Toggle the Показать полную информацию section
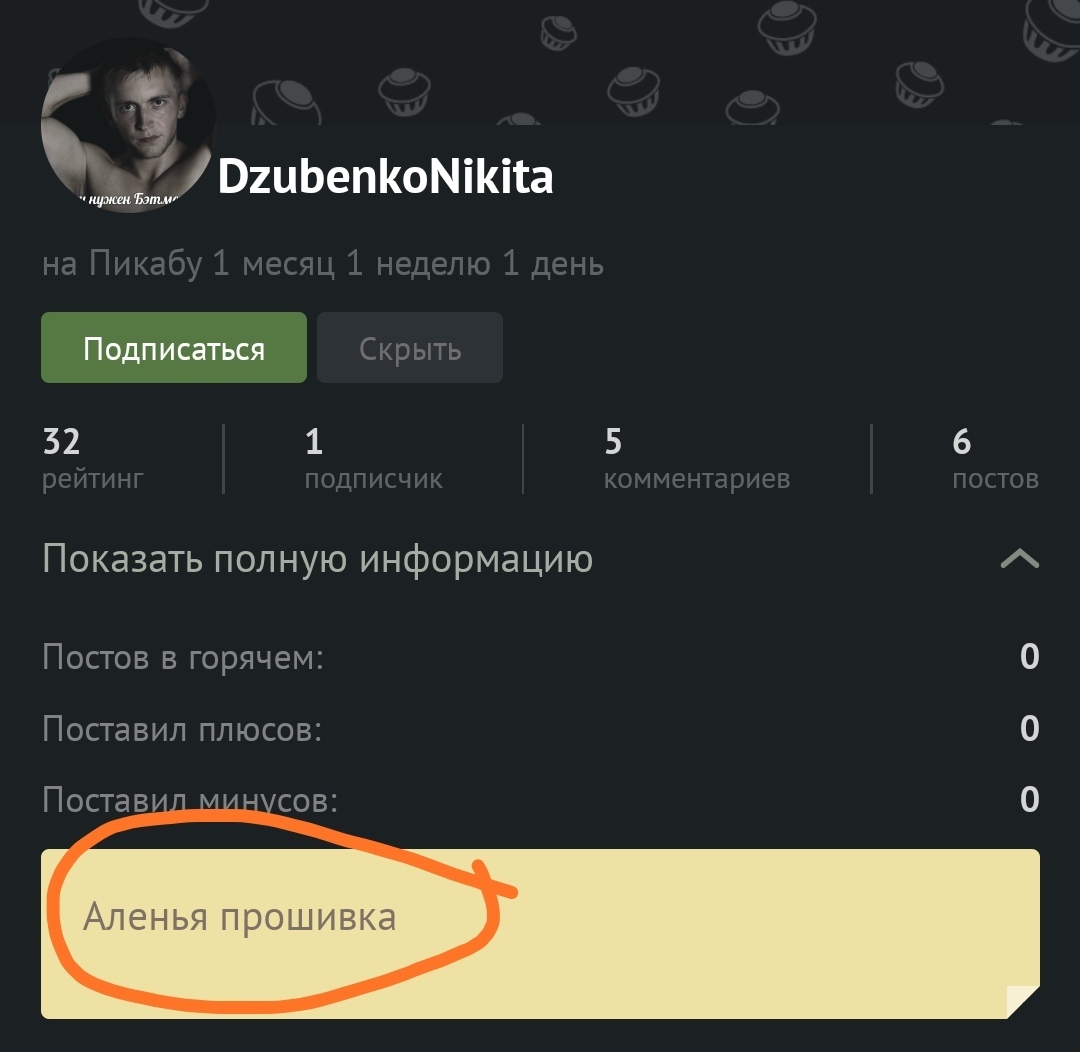 (x=540, y=558)
